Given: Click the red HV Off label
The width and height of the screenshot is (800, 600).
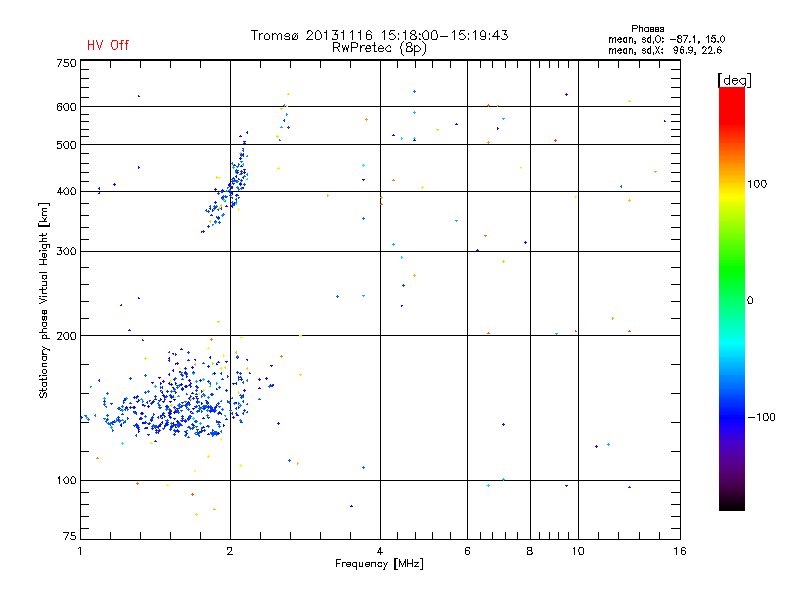Looking at the screenshot, I should point(108,45).
